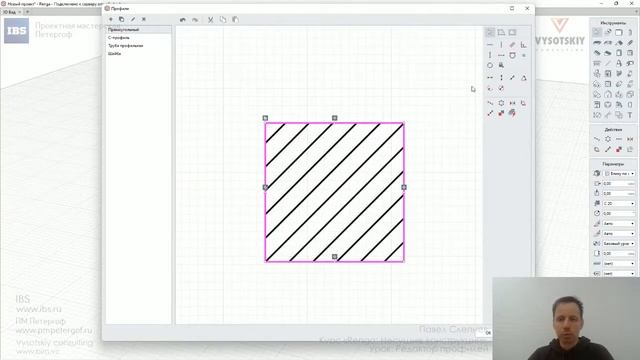Screen dimensions: 640x360
Task: Click the bottom-middle handle of the hatched rectangle
Action: pyautogui.click(x=335, y=257)
